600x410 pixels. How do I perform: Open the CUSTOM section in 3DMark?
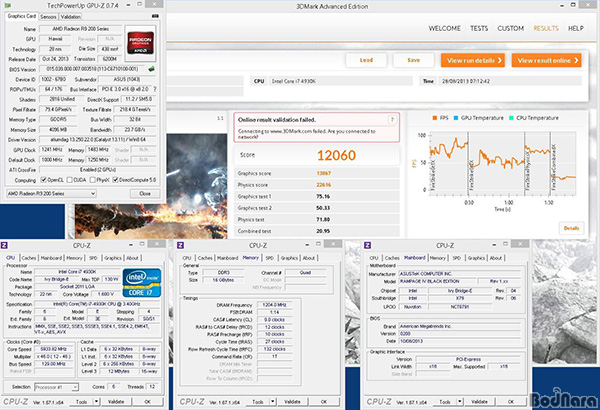point(510,28)
